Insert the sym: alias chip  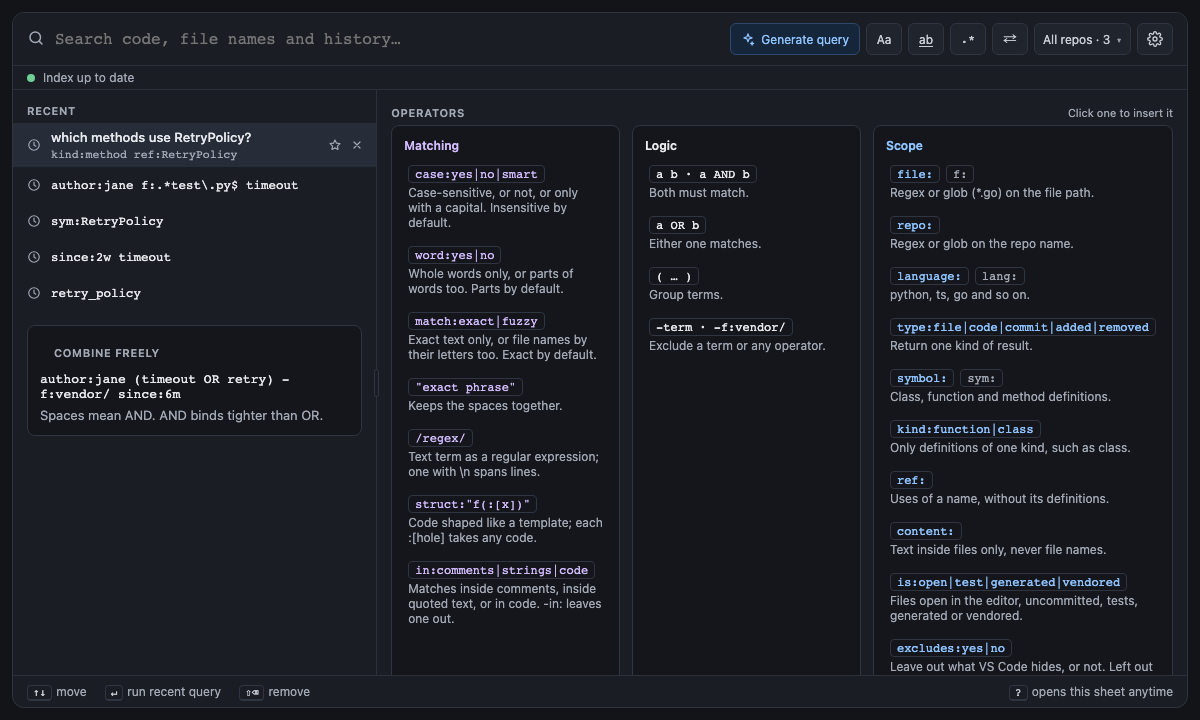pyautogui.click(x=981, y=378)
